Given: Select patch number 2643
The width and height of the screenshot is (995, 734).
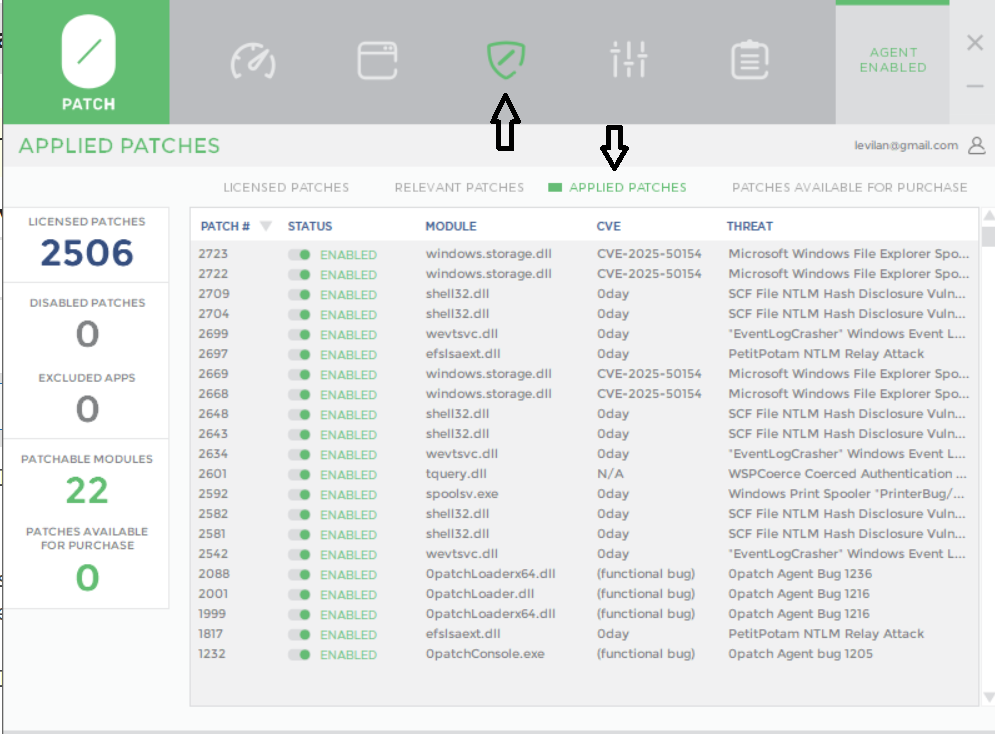Looking at the screenshot, I should [213, 434].
